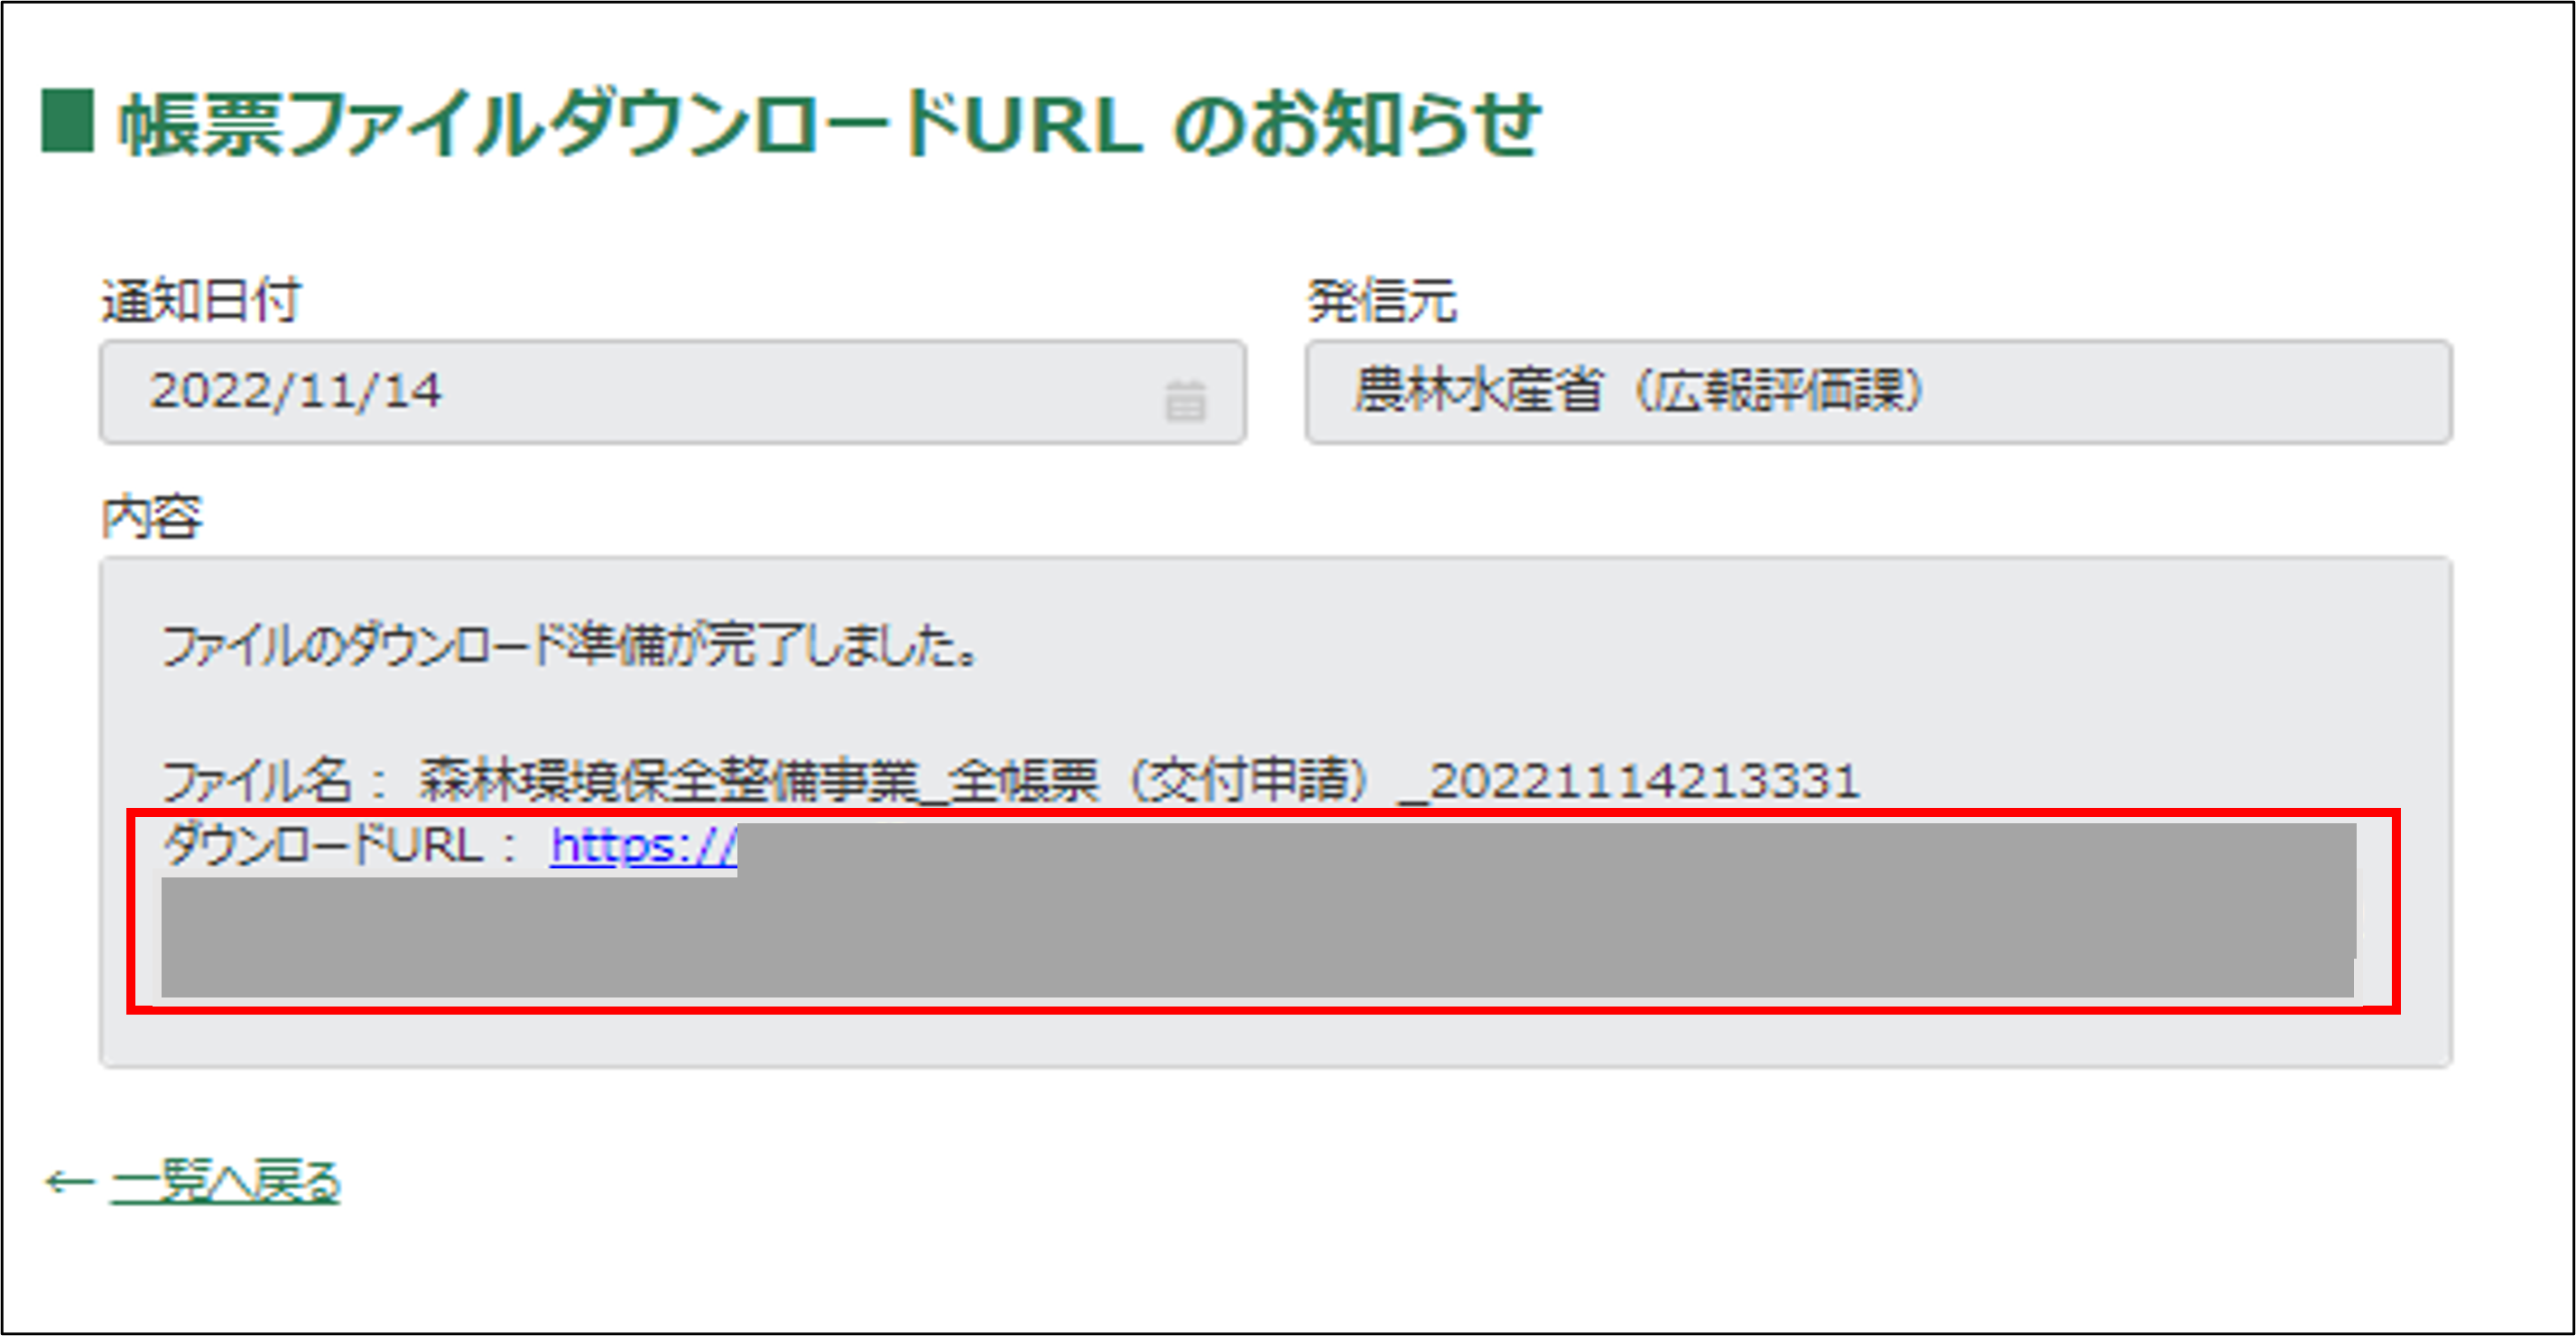
Task: Click the 通知日付 date field 2022/11/14
Action: [296, 391]
